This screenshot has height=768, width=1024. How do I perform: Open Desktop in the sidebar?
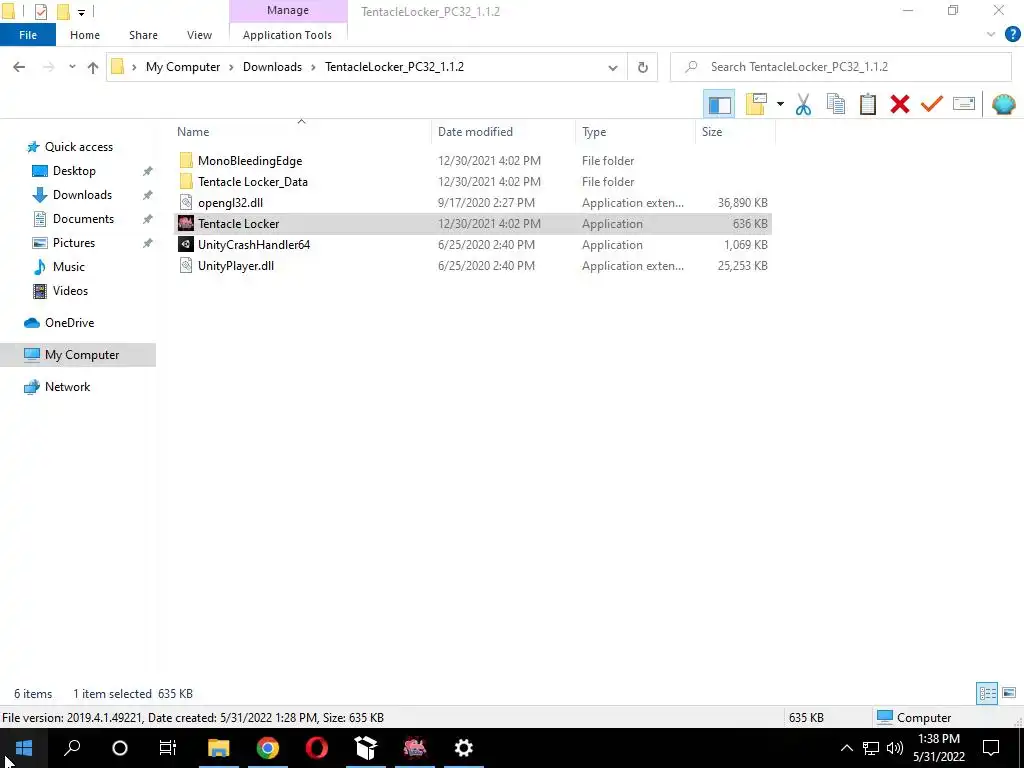pos(74,171)
